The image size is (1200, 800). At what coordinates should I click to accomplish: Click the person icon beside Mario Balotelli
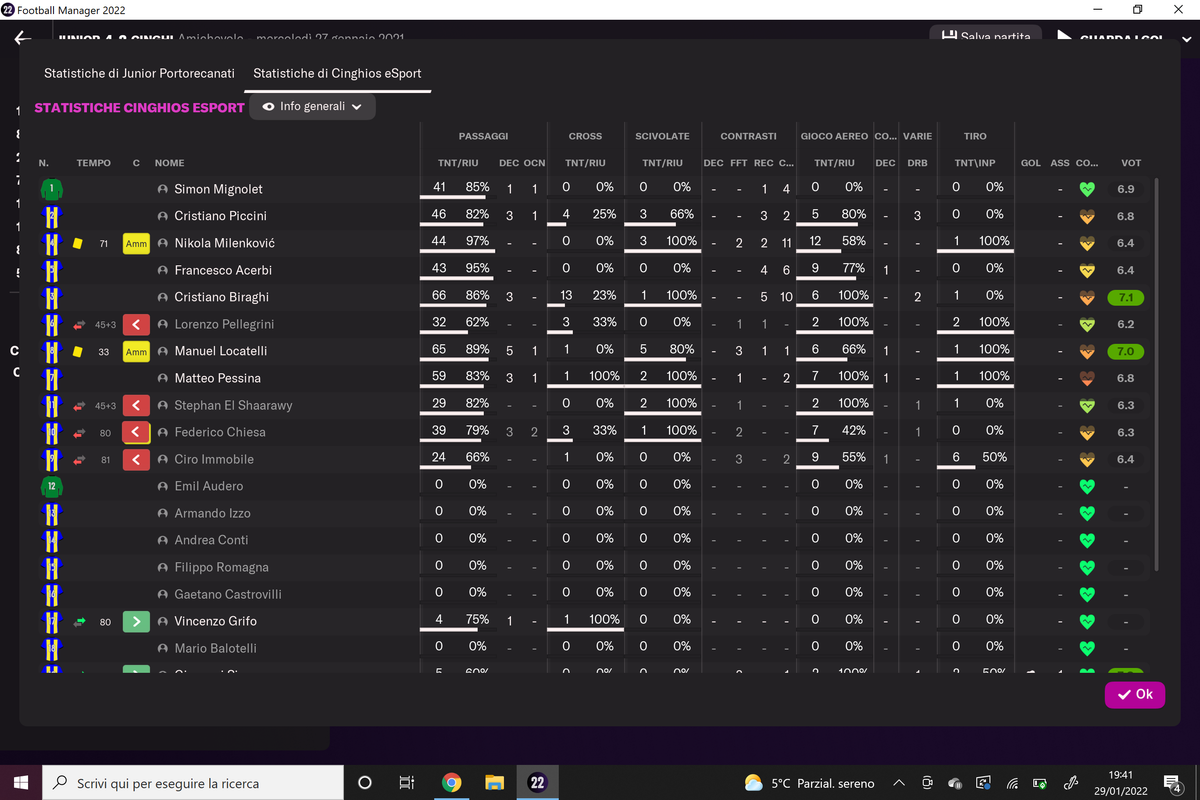[163, 648]
